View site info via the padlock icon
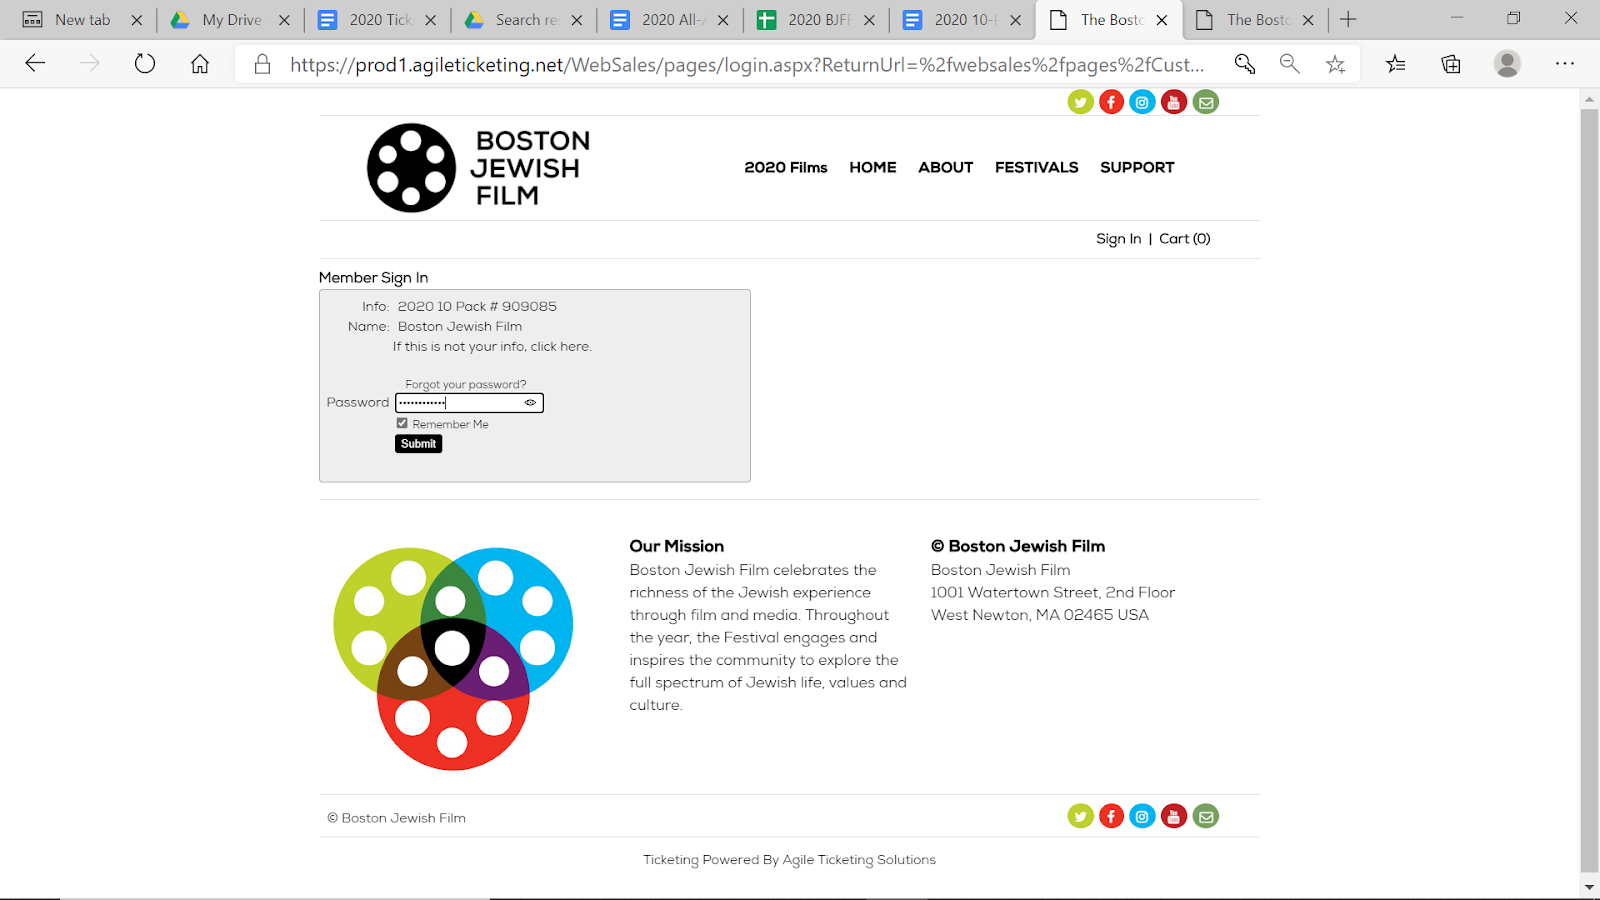1600x900 pixels. [262, 64]
